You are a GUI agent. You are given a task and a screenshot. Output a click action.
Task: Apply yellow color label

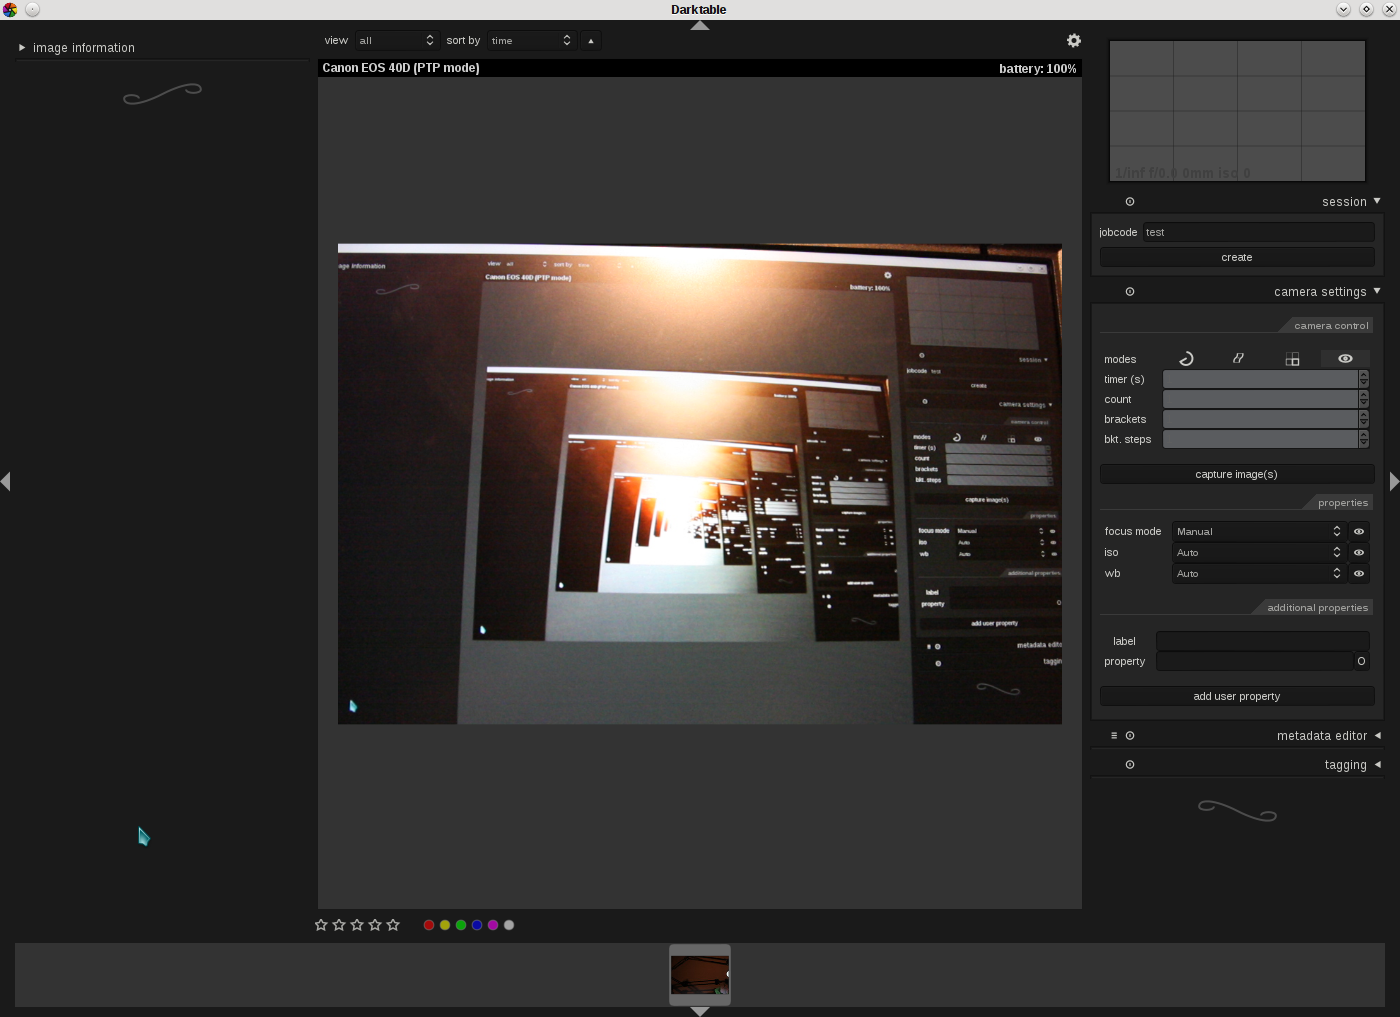(x=445, y=925)
